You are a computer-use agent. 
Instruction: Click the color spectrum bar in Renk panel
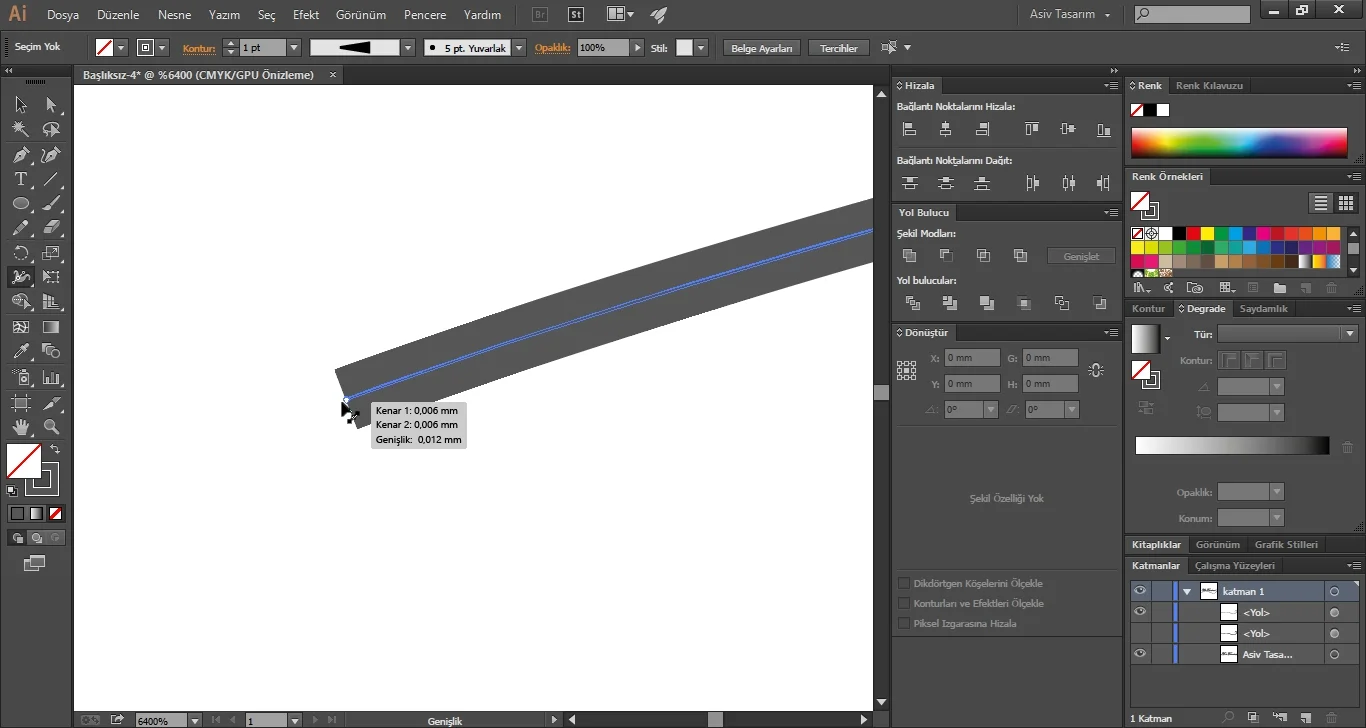click(x=1239, y=143)
